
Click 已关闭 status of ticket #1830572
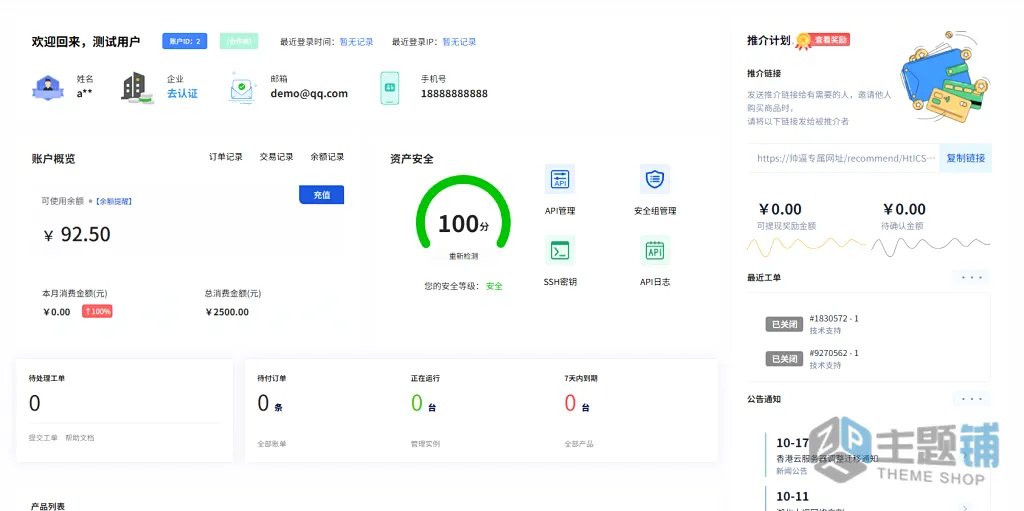[784, 324]
